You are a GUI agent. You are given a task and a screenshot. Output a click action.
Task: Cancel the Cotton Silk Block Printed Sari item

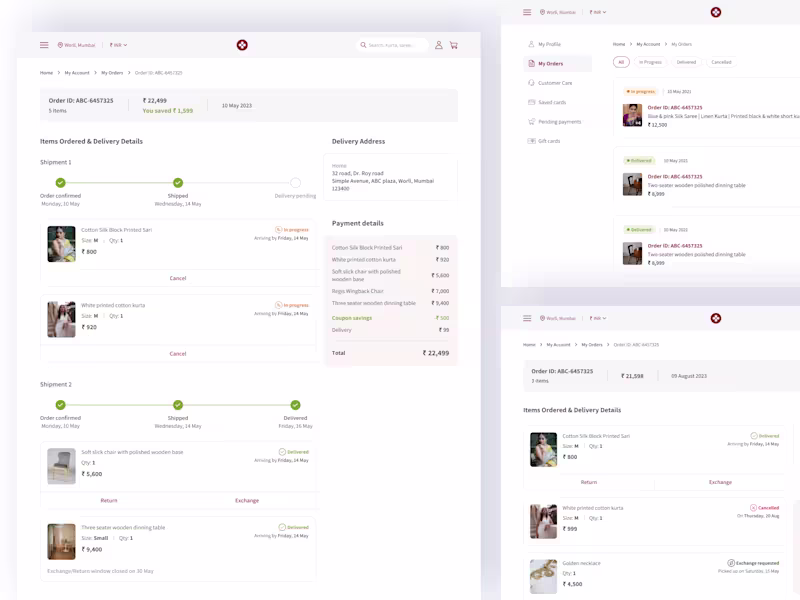click(x=177, y=278)
